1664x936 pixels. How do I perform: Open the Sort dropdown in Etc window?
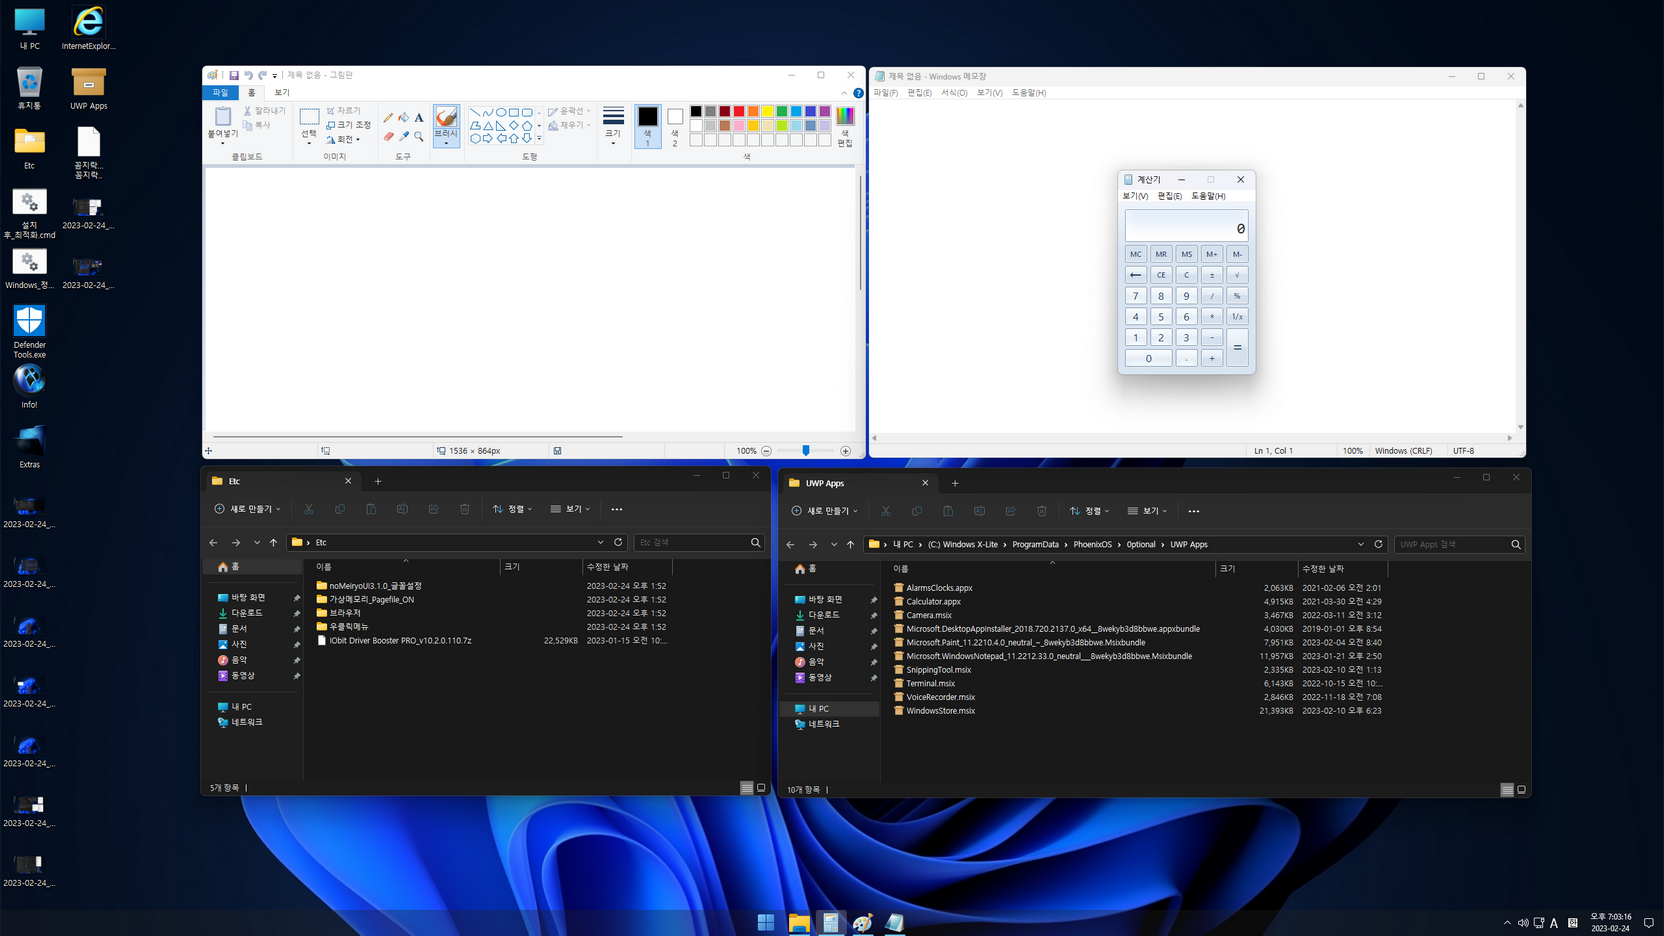click(512, 509)
